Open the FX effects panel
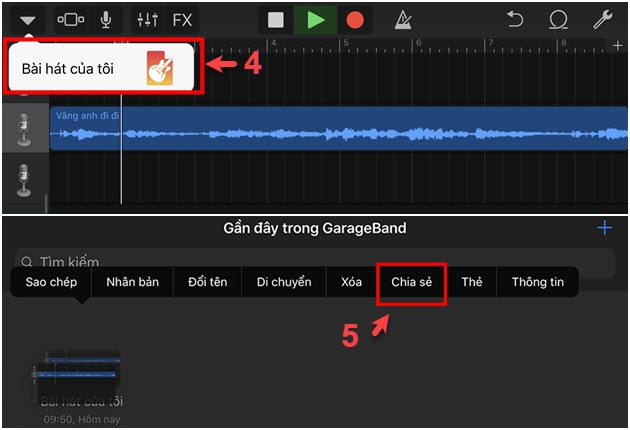 [182, 20]
